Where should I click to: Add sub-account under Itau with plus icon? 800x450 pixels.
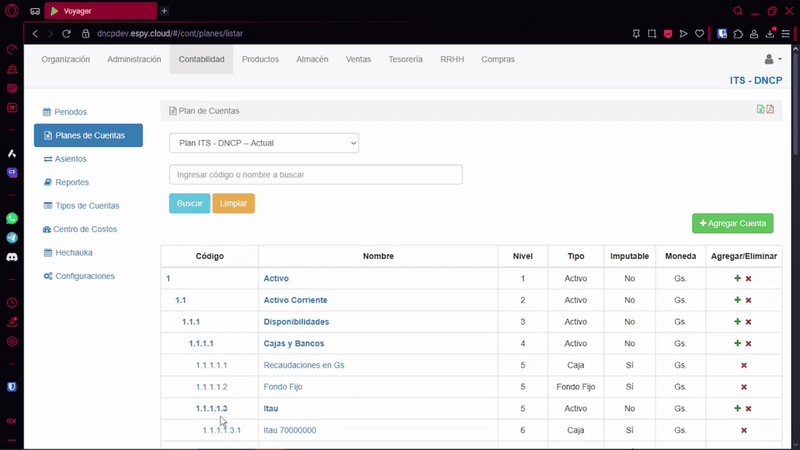tap(738, 409)
